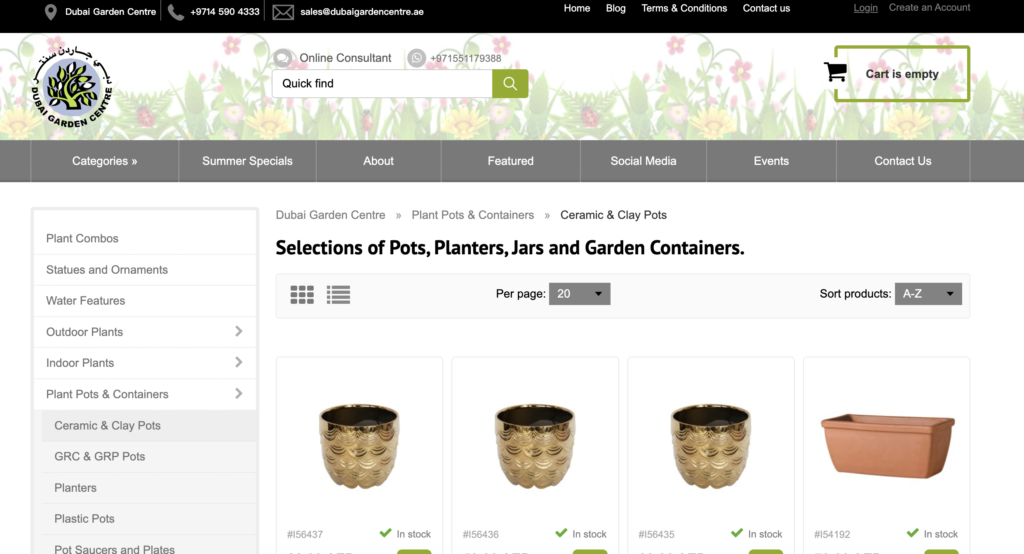Open the Summer Specials menu item
The width and height of the screenshot is (1024, 554).
[248, 161]
